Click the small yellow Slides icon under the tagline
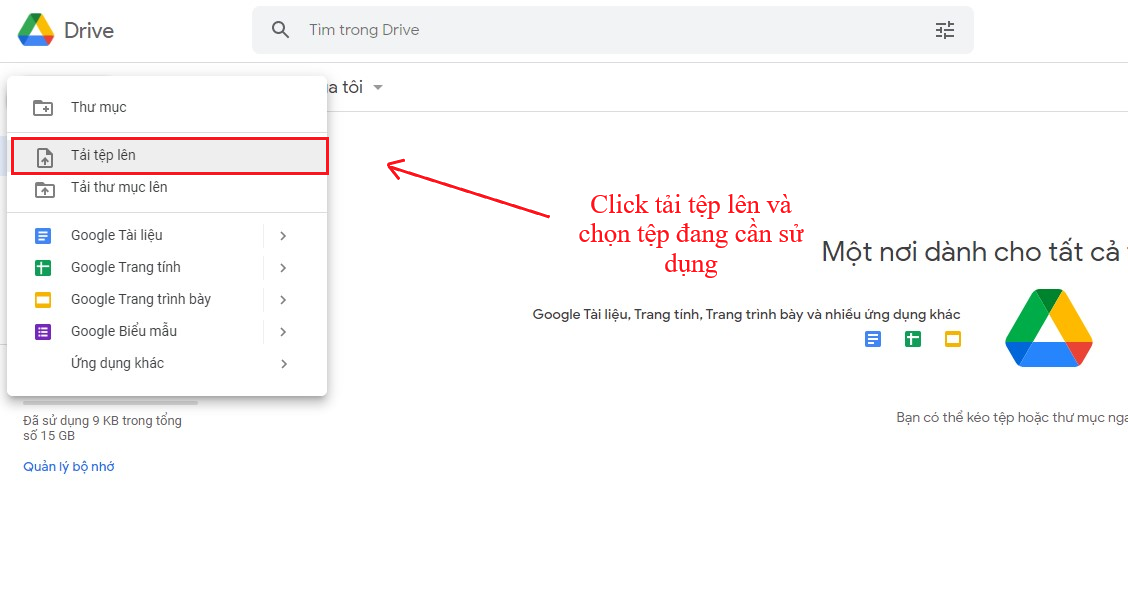 [x=952, y=339]
